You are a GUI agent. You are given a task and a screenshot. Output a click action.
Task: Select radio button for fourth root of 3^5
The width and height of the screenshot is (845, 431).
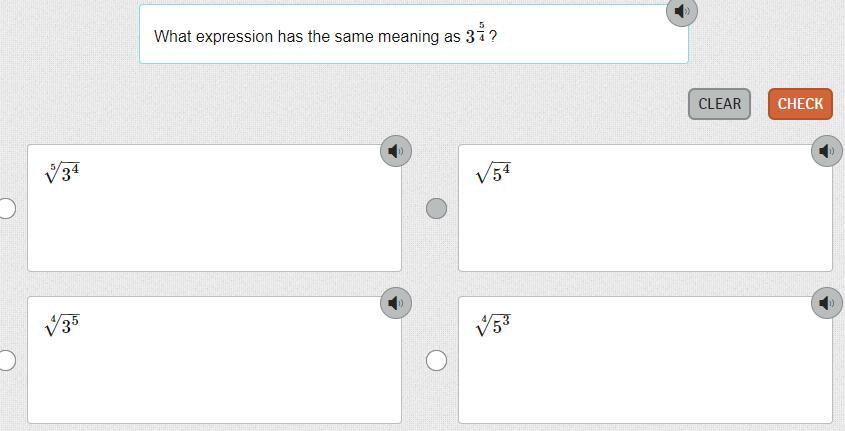point(6,360)
